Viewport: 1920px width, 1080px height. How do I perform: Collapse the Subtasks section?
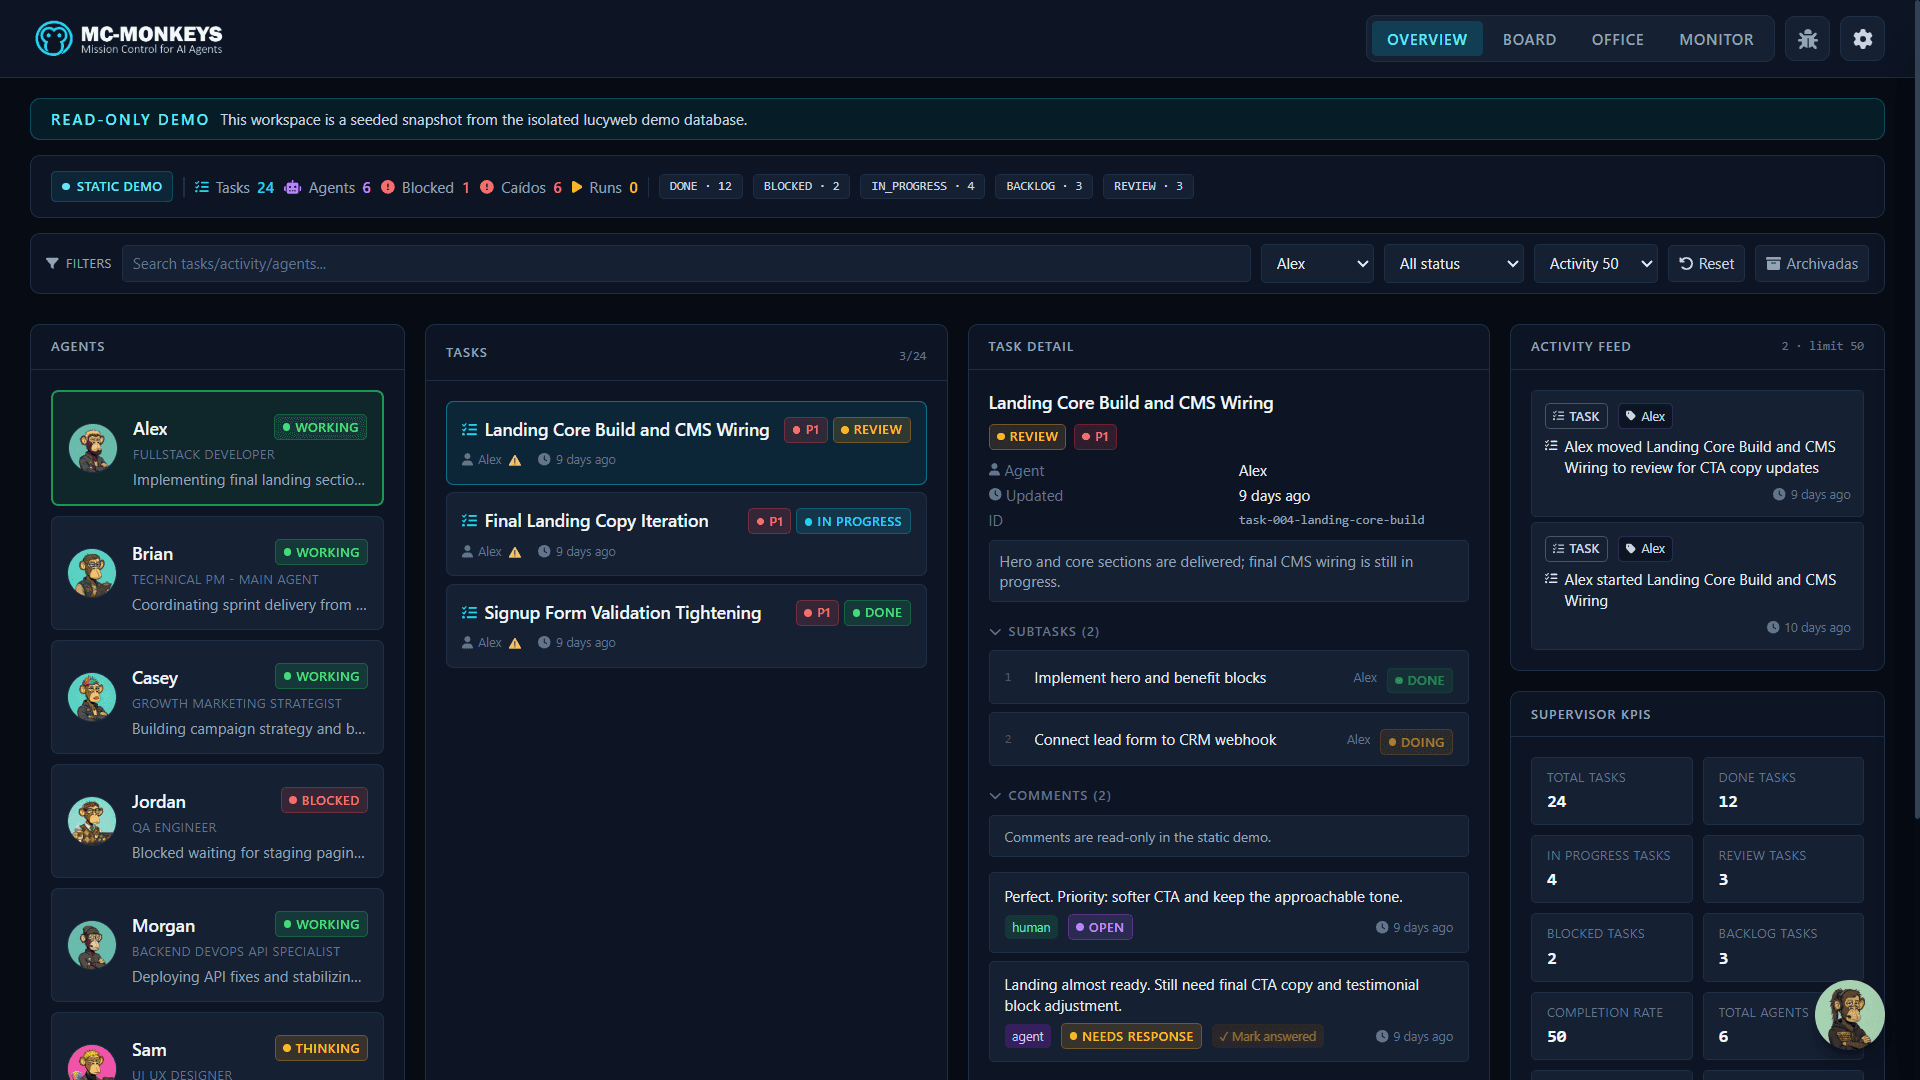tap(1043, 632)
